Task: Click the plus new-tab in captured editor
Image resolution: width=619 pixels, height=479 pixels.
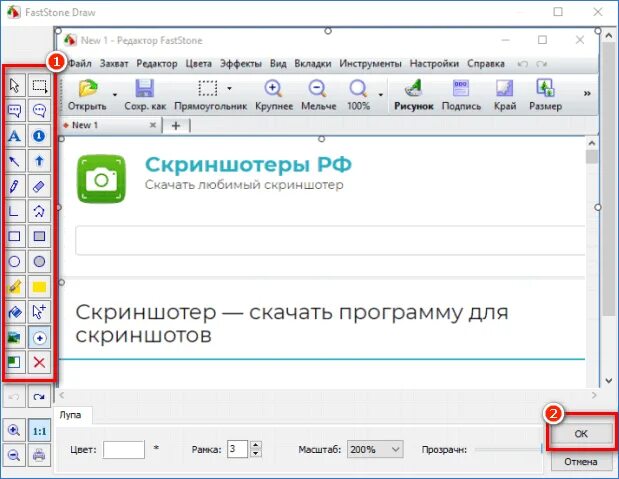Action: (x=176, y=126)
